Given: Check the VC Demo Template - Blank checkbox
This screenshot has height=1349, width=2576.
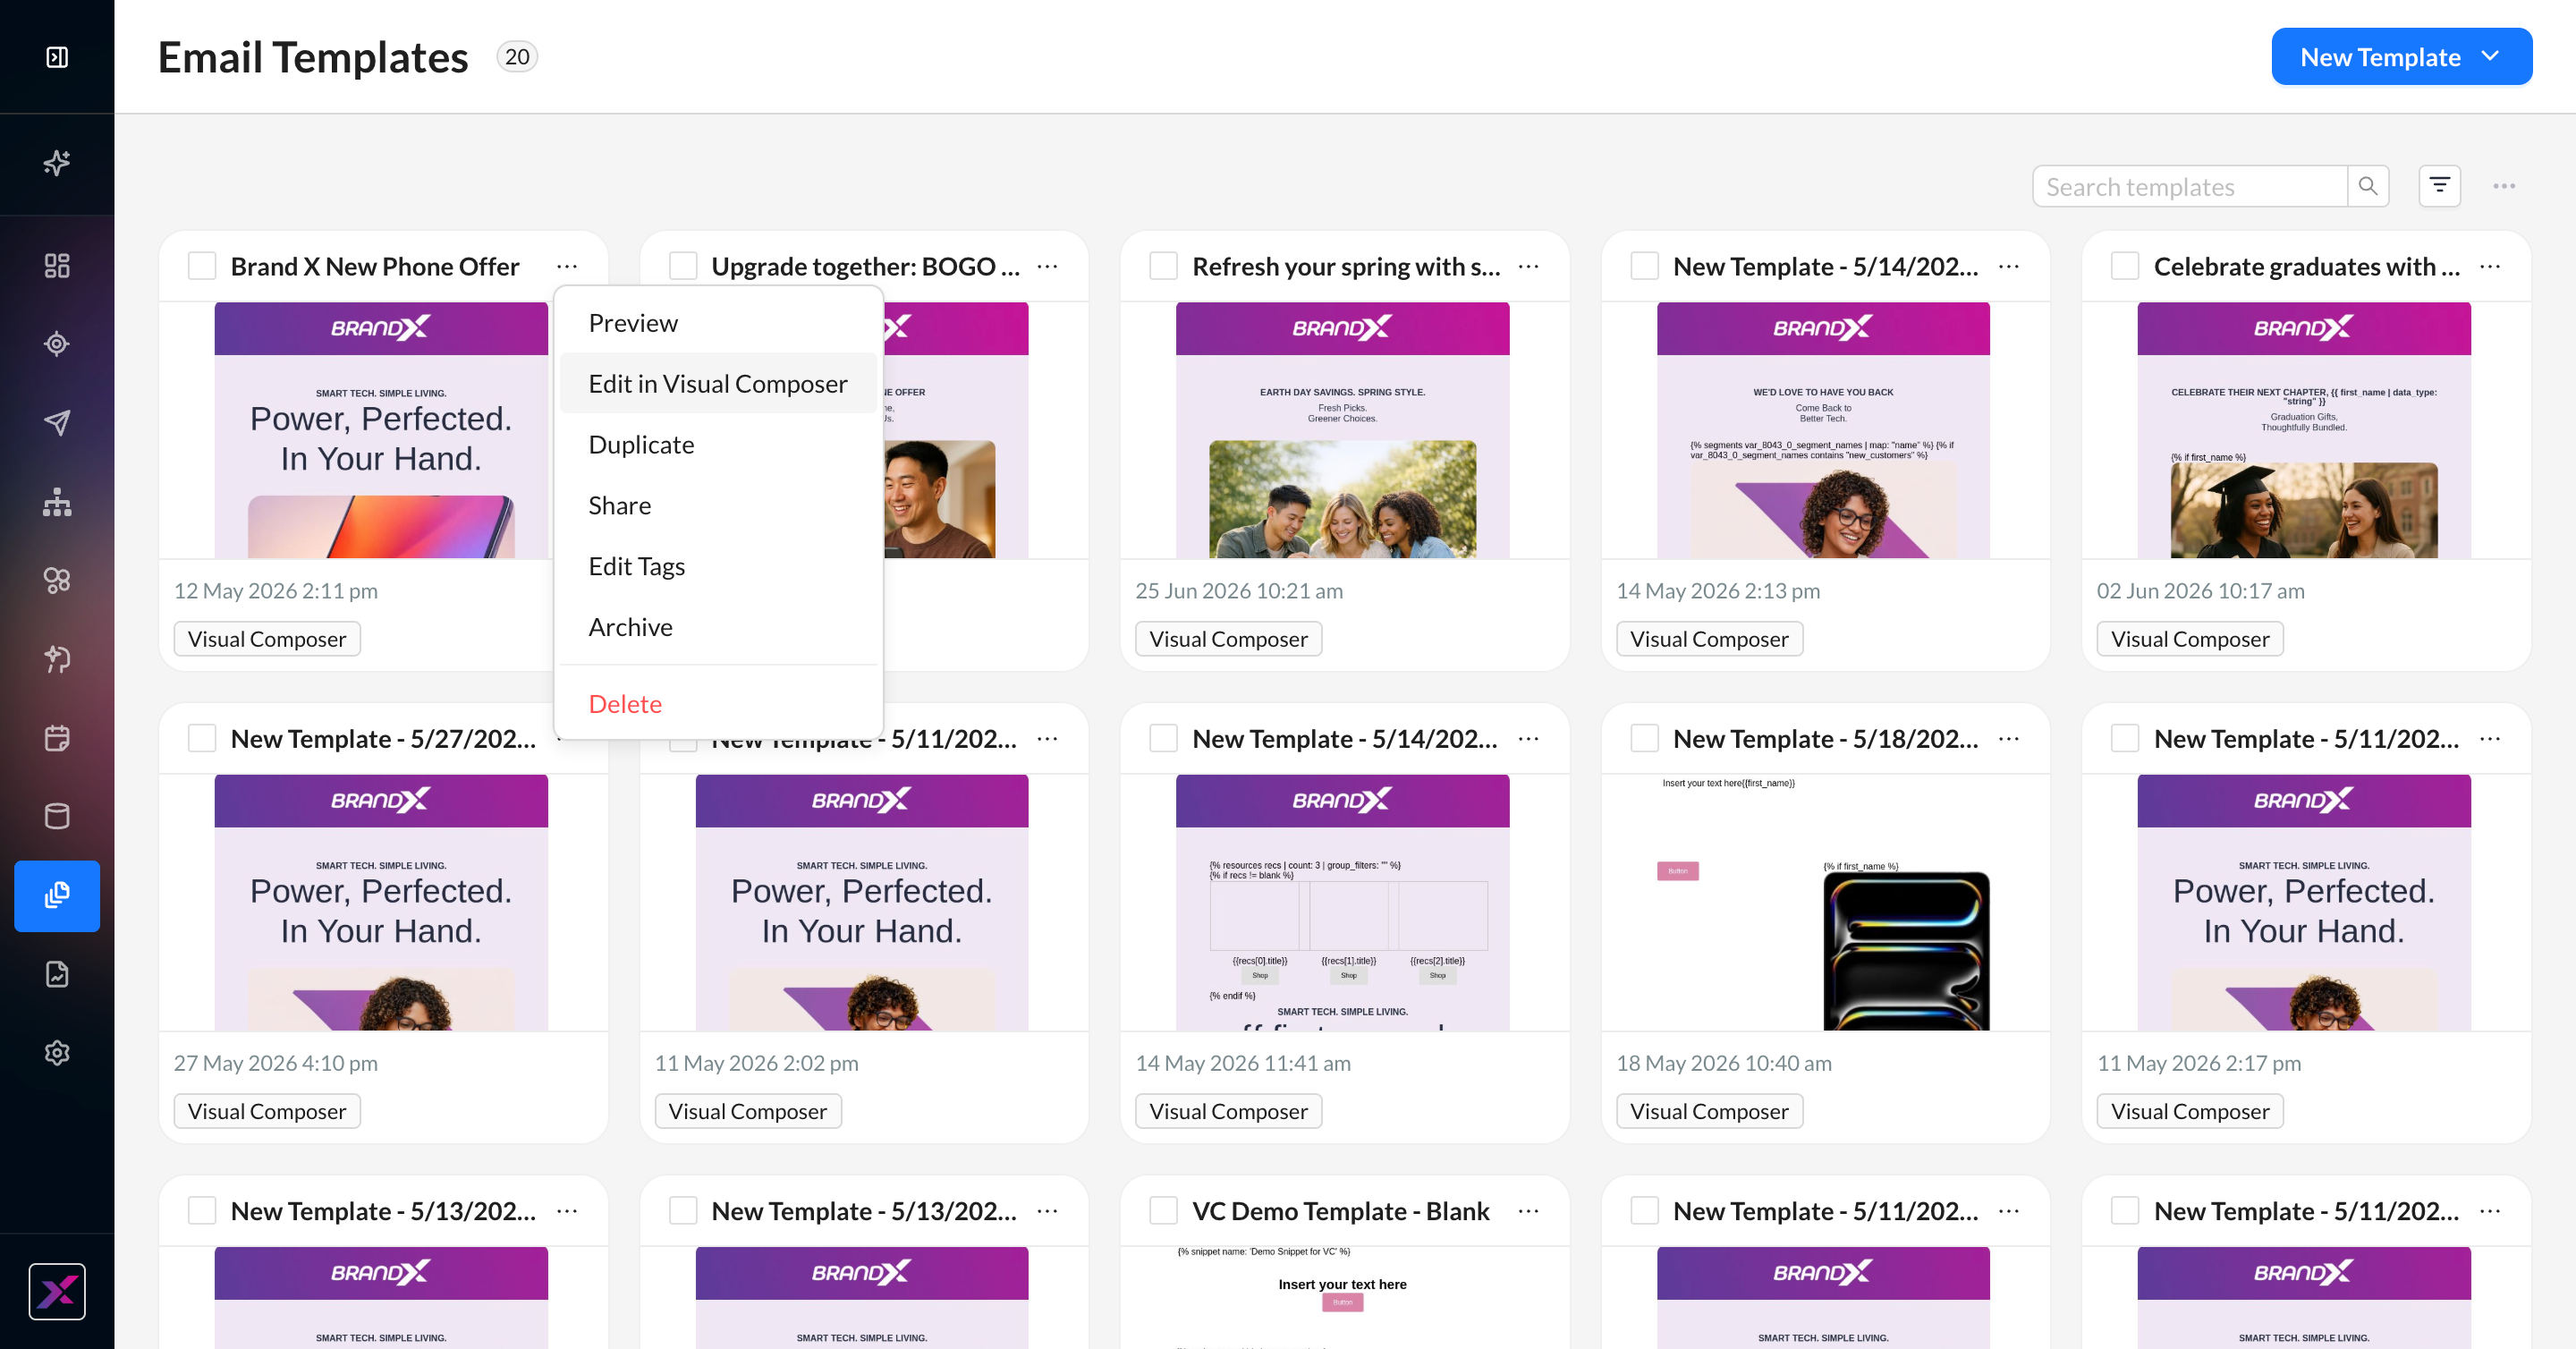Looking at the screenshot, I should [1163, 1211].
